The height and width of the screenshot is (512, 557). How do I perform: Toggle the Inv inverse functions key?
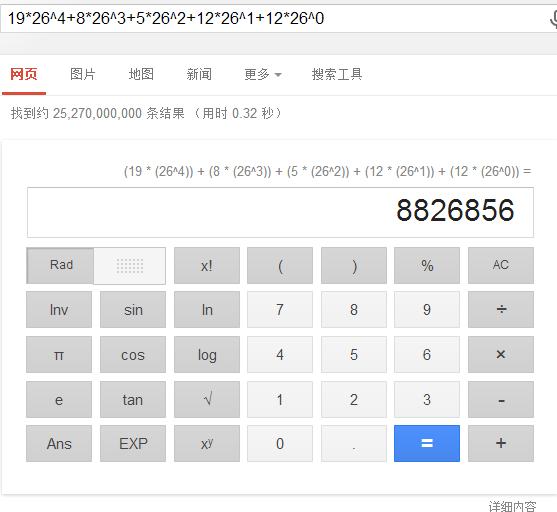pyautogui.click(x=59, y=309)
